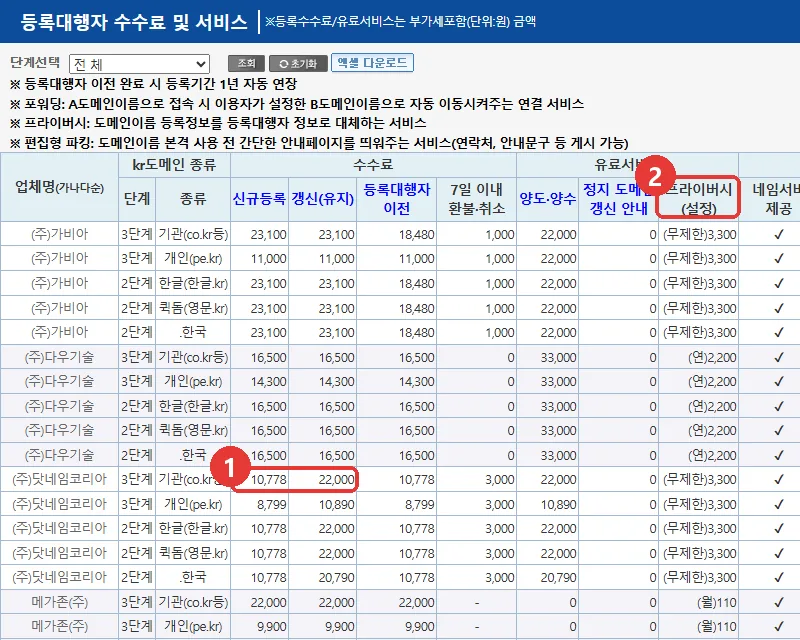800x640 pixels.
Task: Click 네임서버 checkmark in 닷네임코리아 개인(pe.kr) row
Action: [x=778, y=504]
